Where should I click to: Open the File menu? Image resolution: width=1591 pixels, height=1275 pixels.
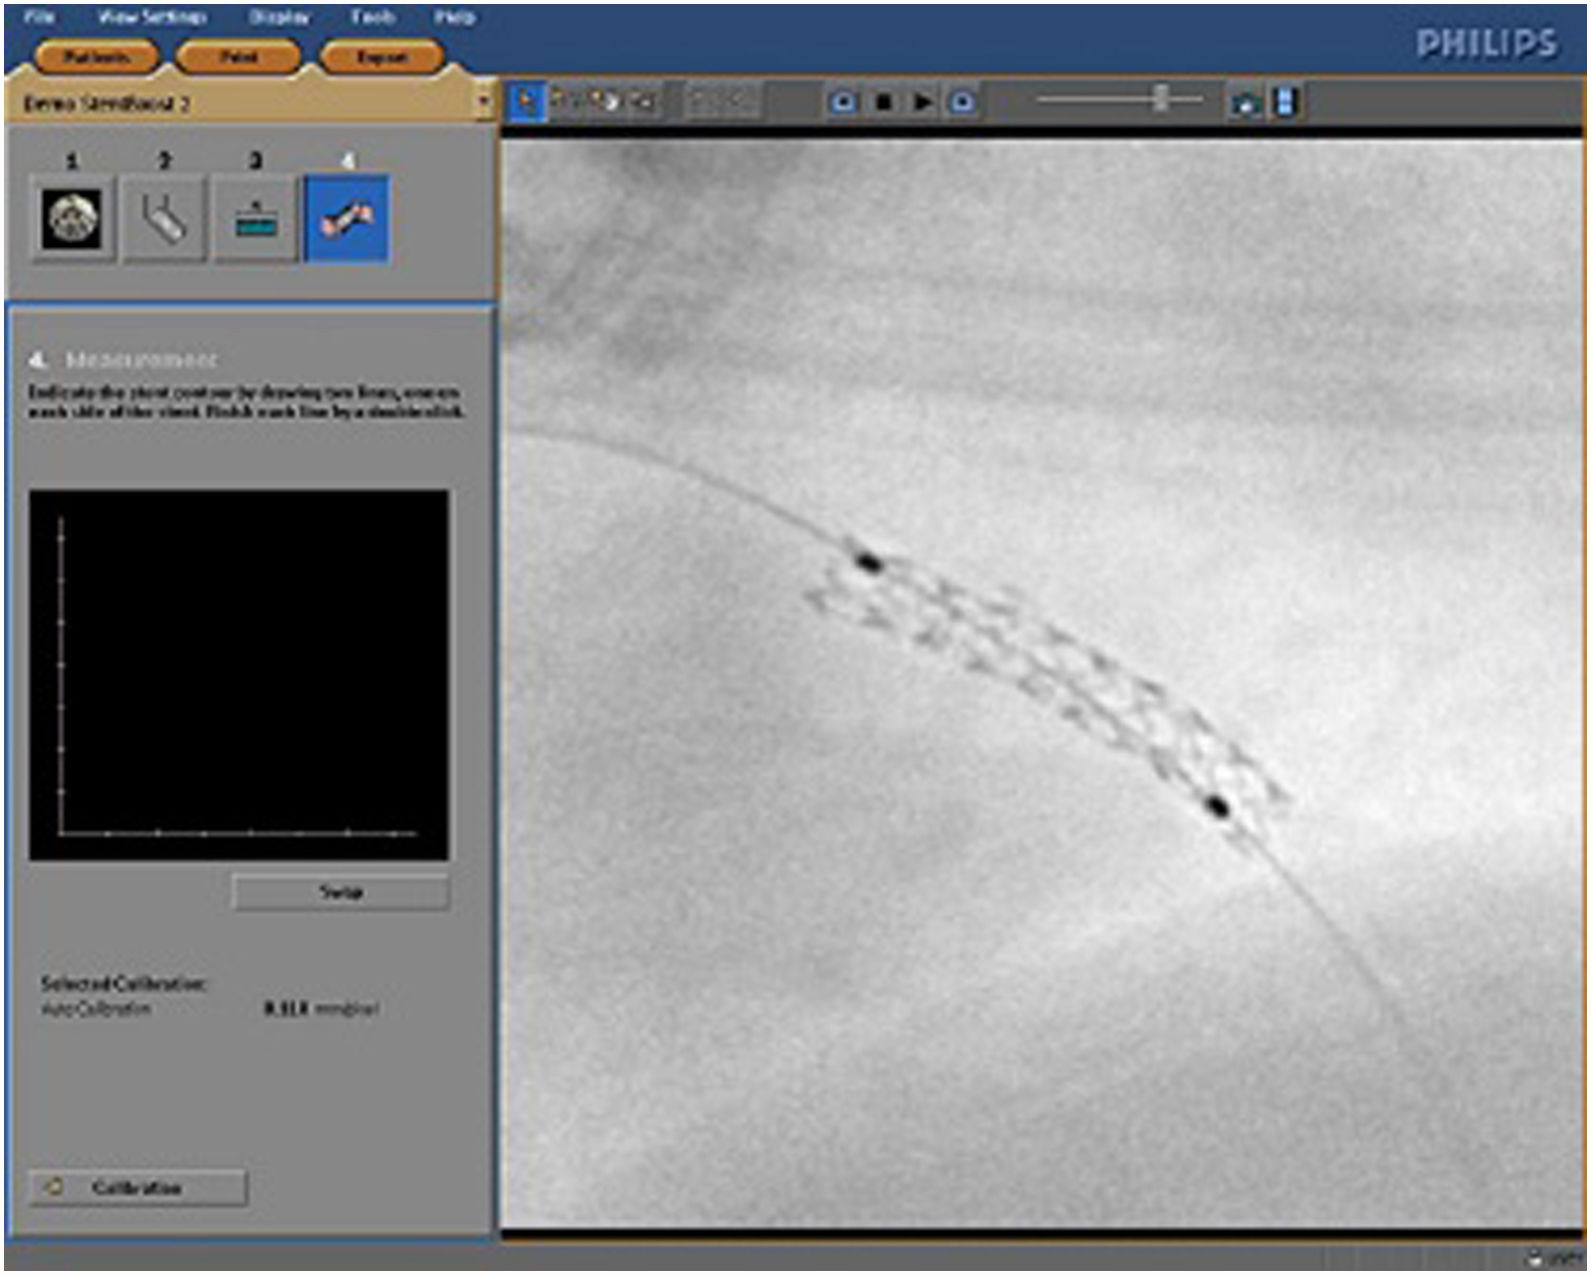coord(39,17)
